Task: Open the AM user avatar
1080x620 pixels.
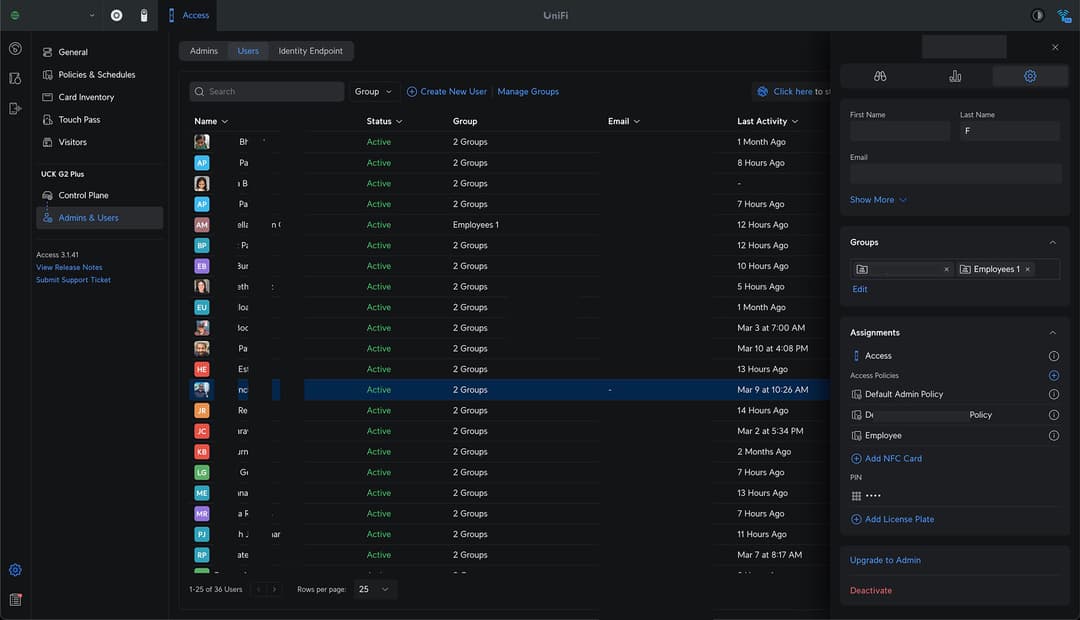Action: [202, 225]
